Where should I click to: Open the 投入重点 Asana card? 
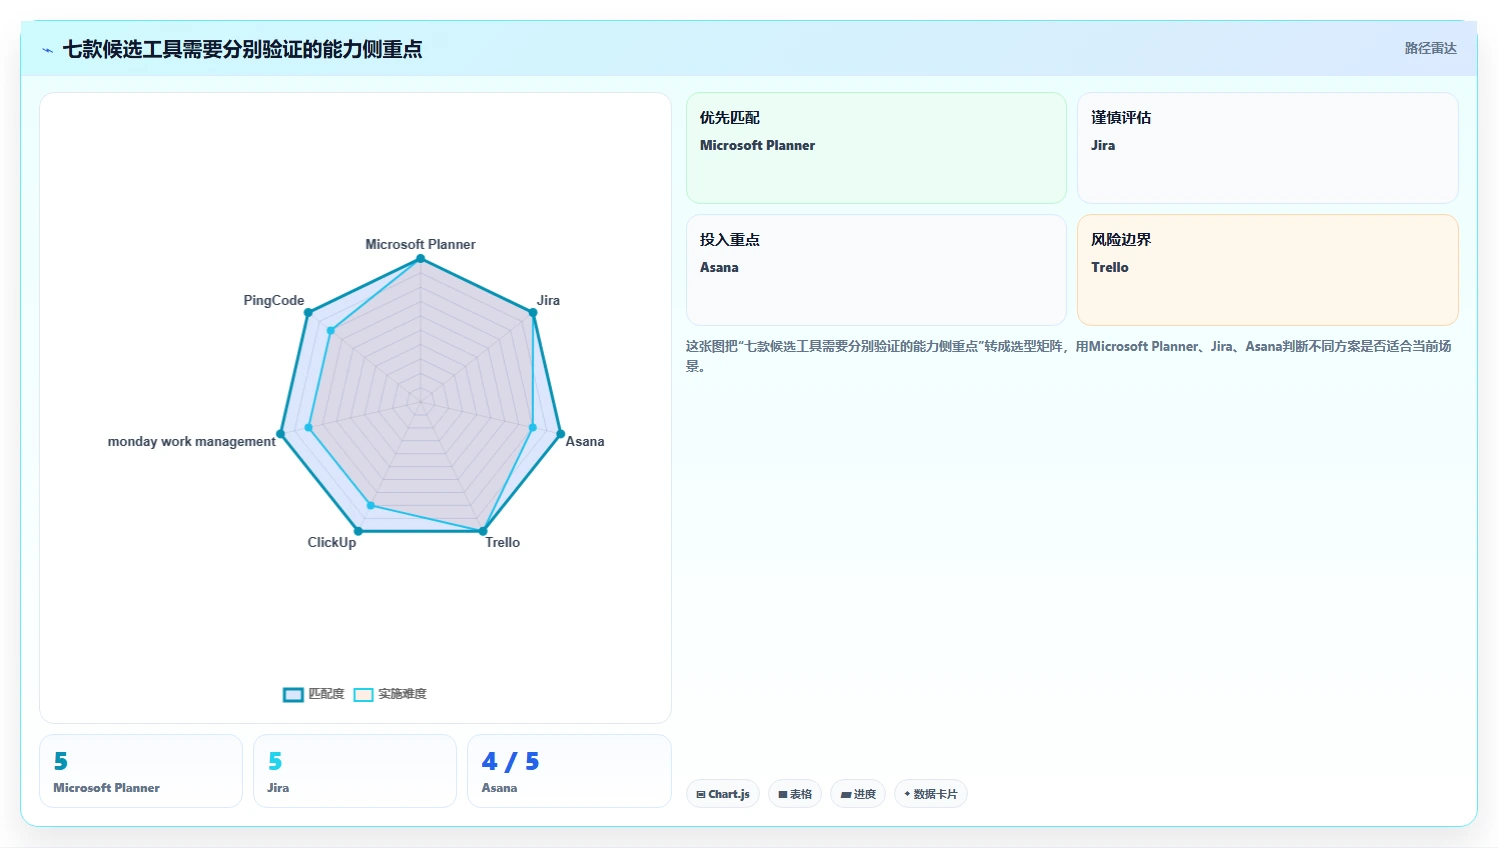click(x=876, y=270)
